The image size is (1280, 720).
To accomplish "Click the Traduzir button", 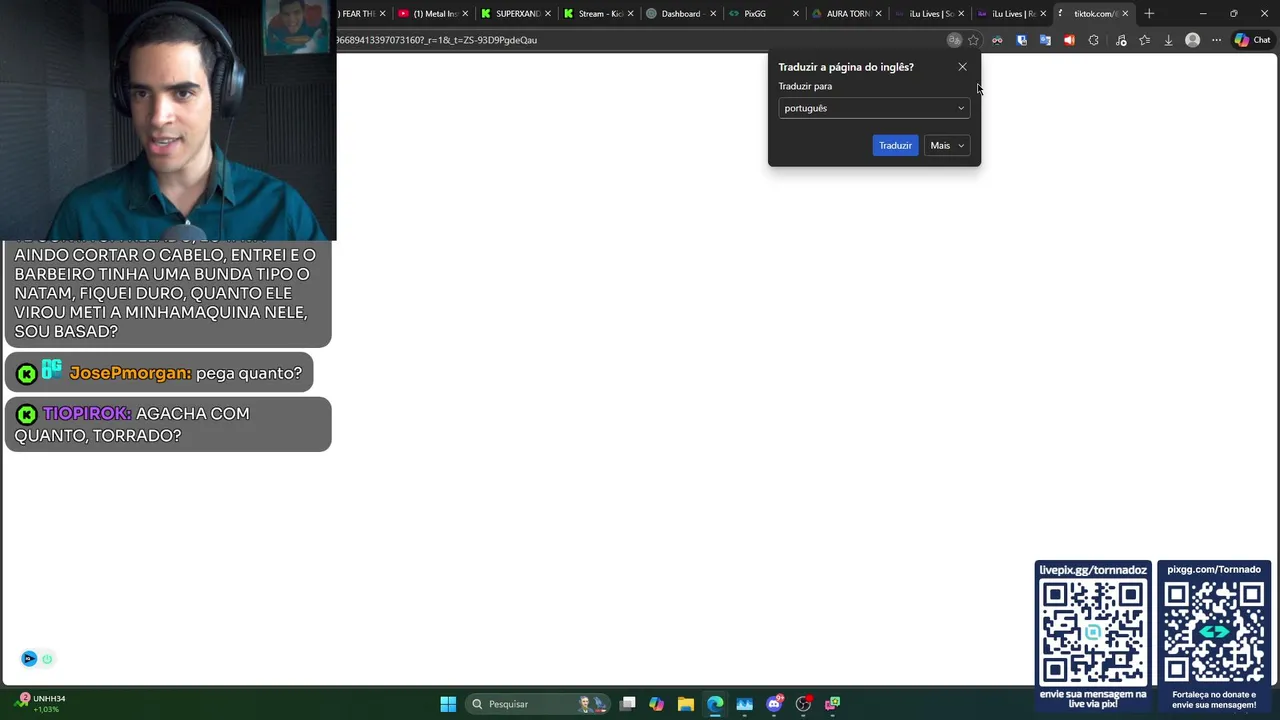I will (895, 146).
